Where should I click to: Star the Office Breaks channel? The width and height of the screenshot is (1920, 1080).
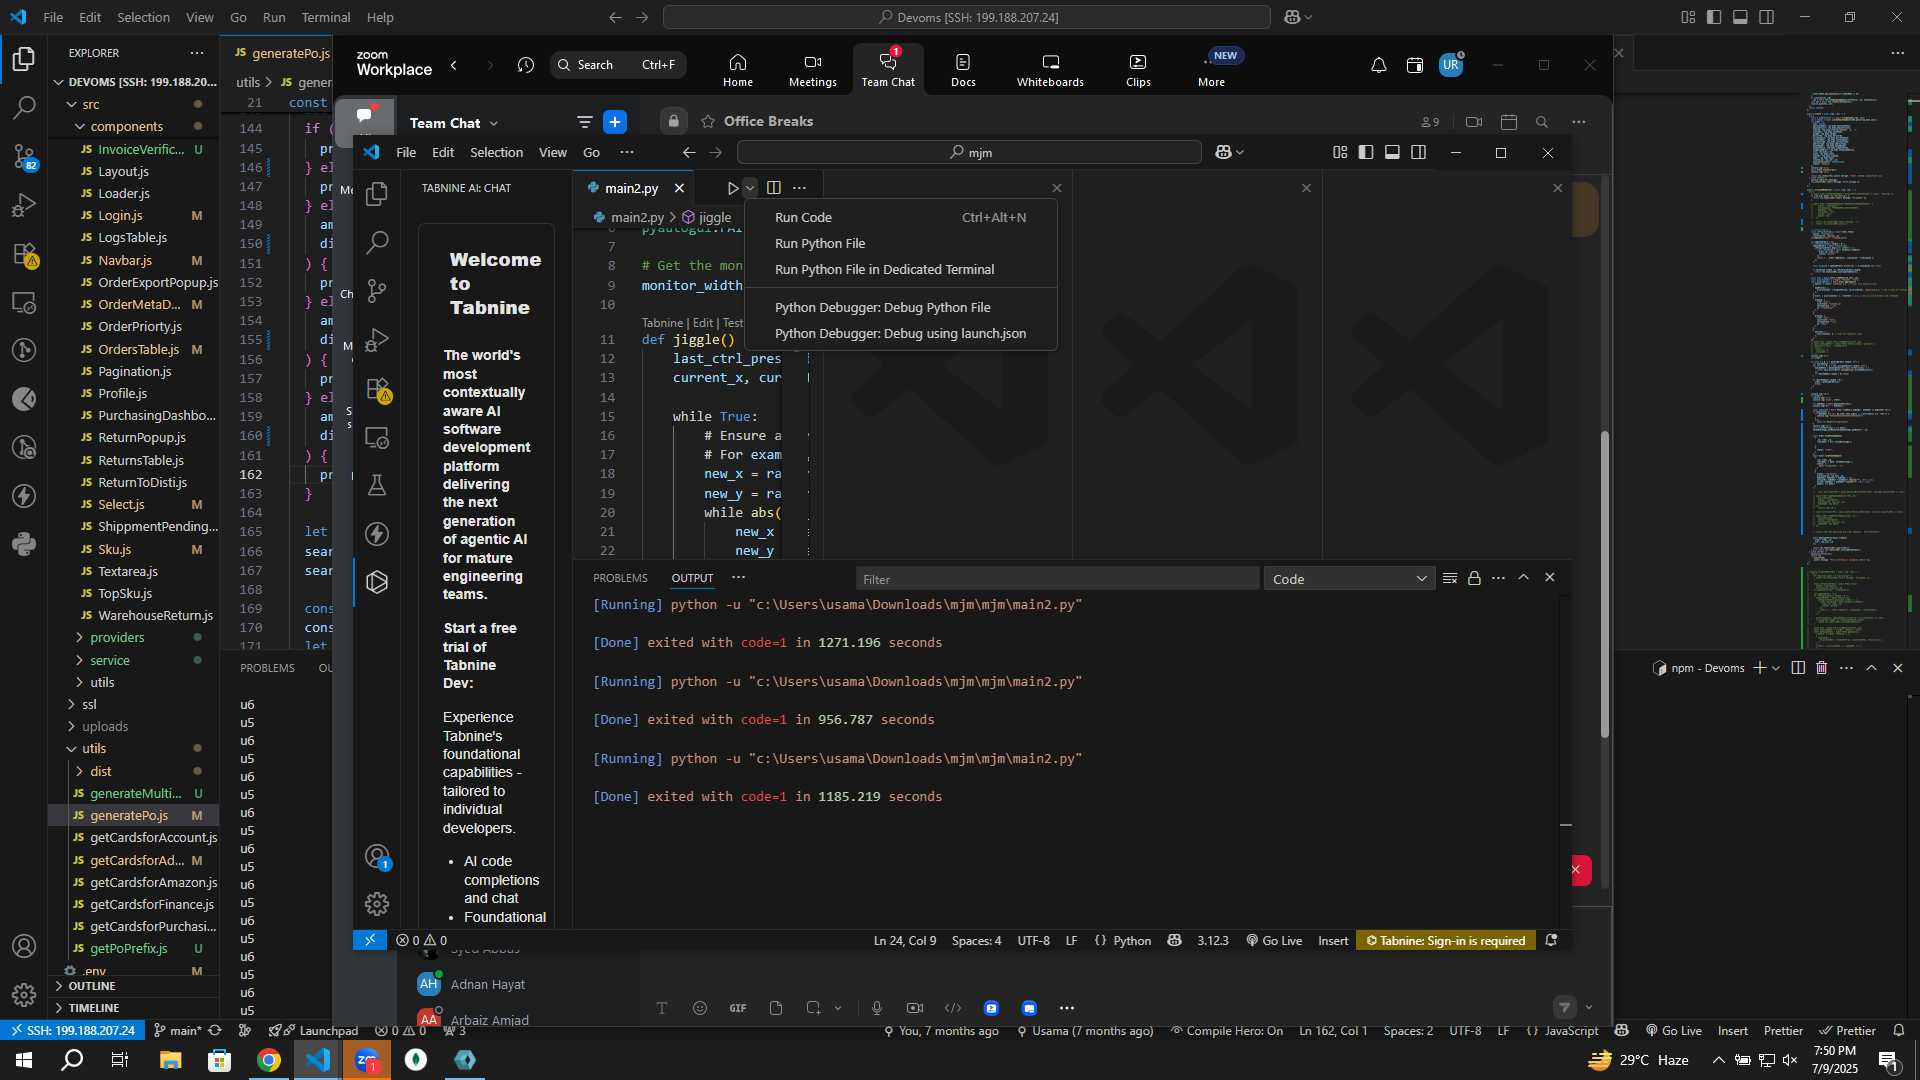tap(708, 121)
